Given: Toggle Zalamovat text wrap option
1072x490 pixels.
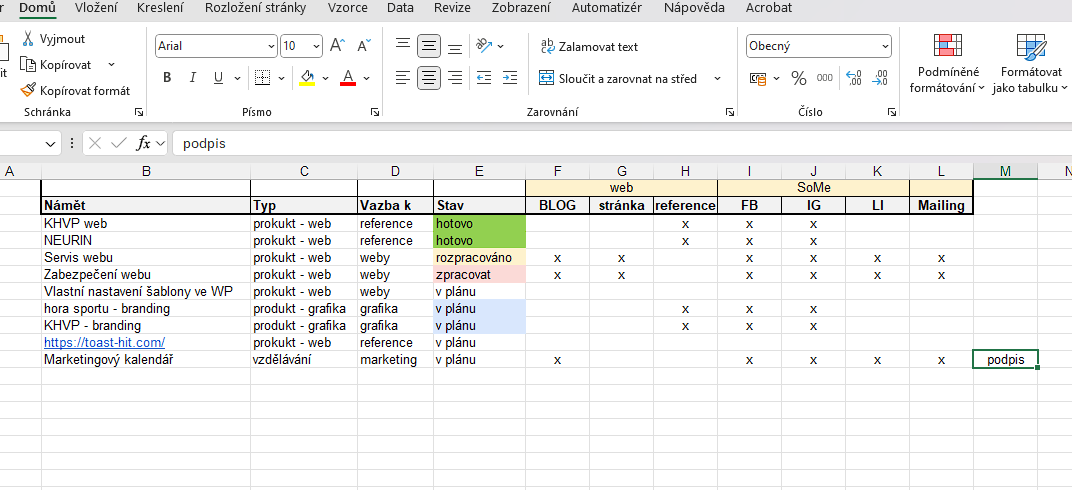Looking at the screenshot, I should tap(588, 46).
